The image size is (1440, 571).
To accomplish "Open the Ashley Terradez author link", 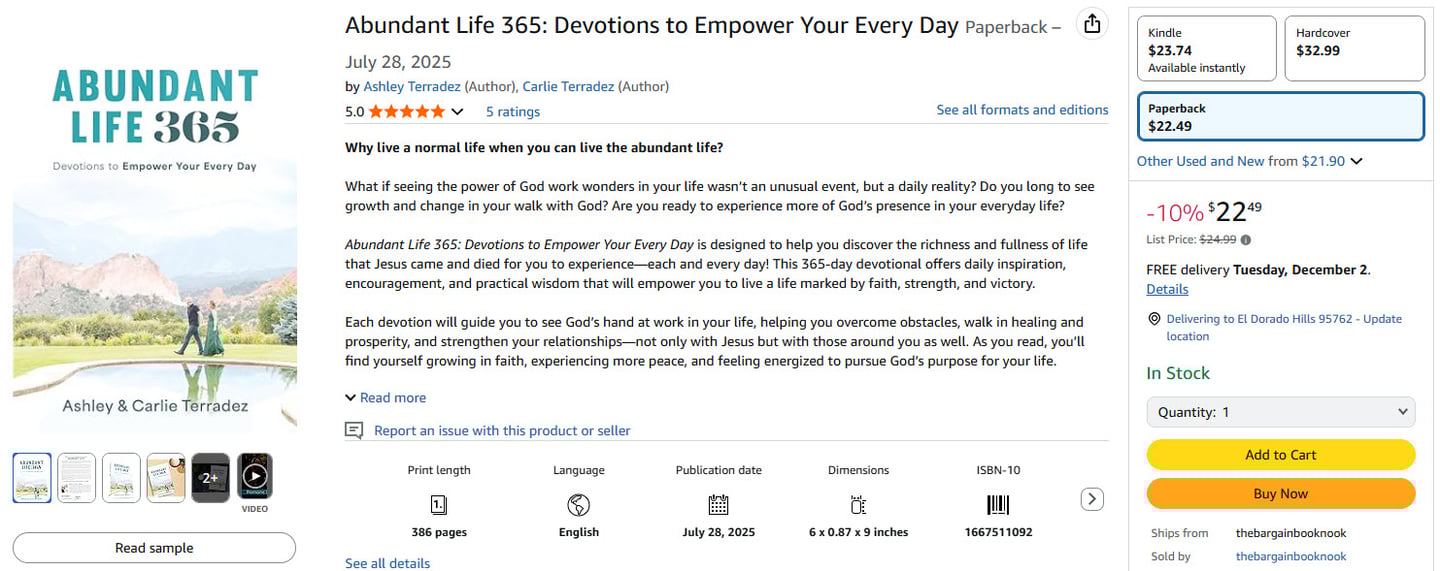I will click(x=412, y=87).
